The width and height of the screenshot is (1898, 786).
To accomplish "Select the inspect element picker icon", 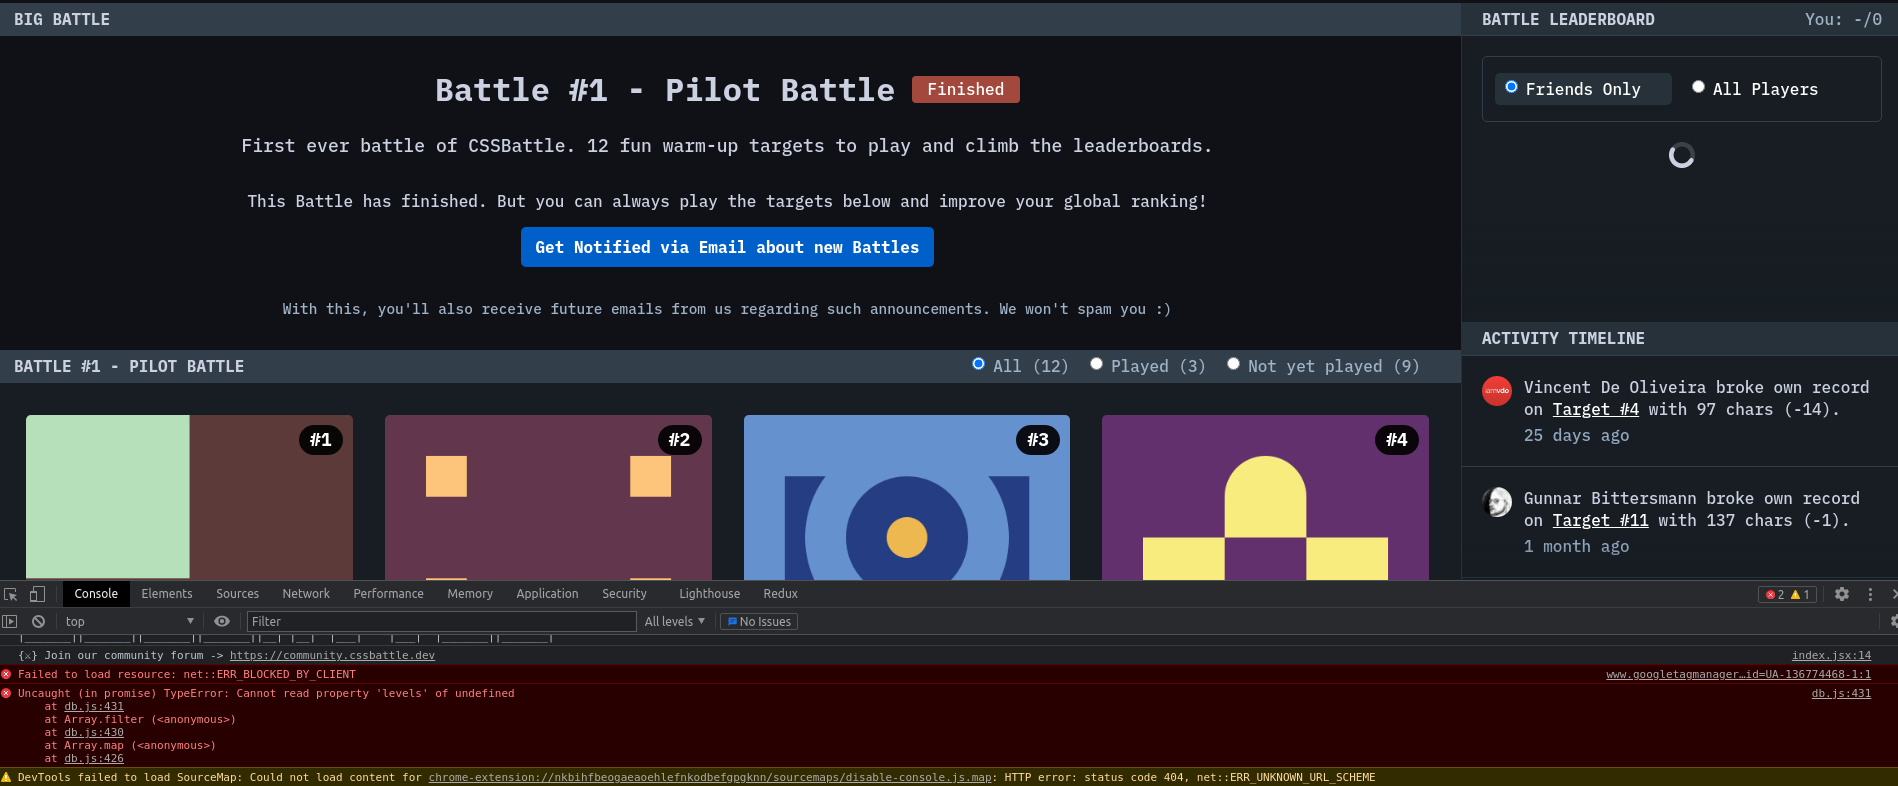I will 11,594.
